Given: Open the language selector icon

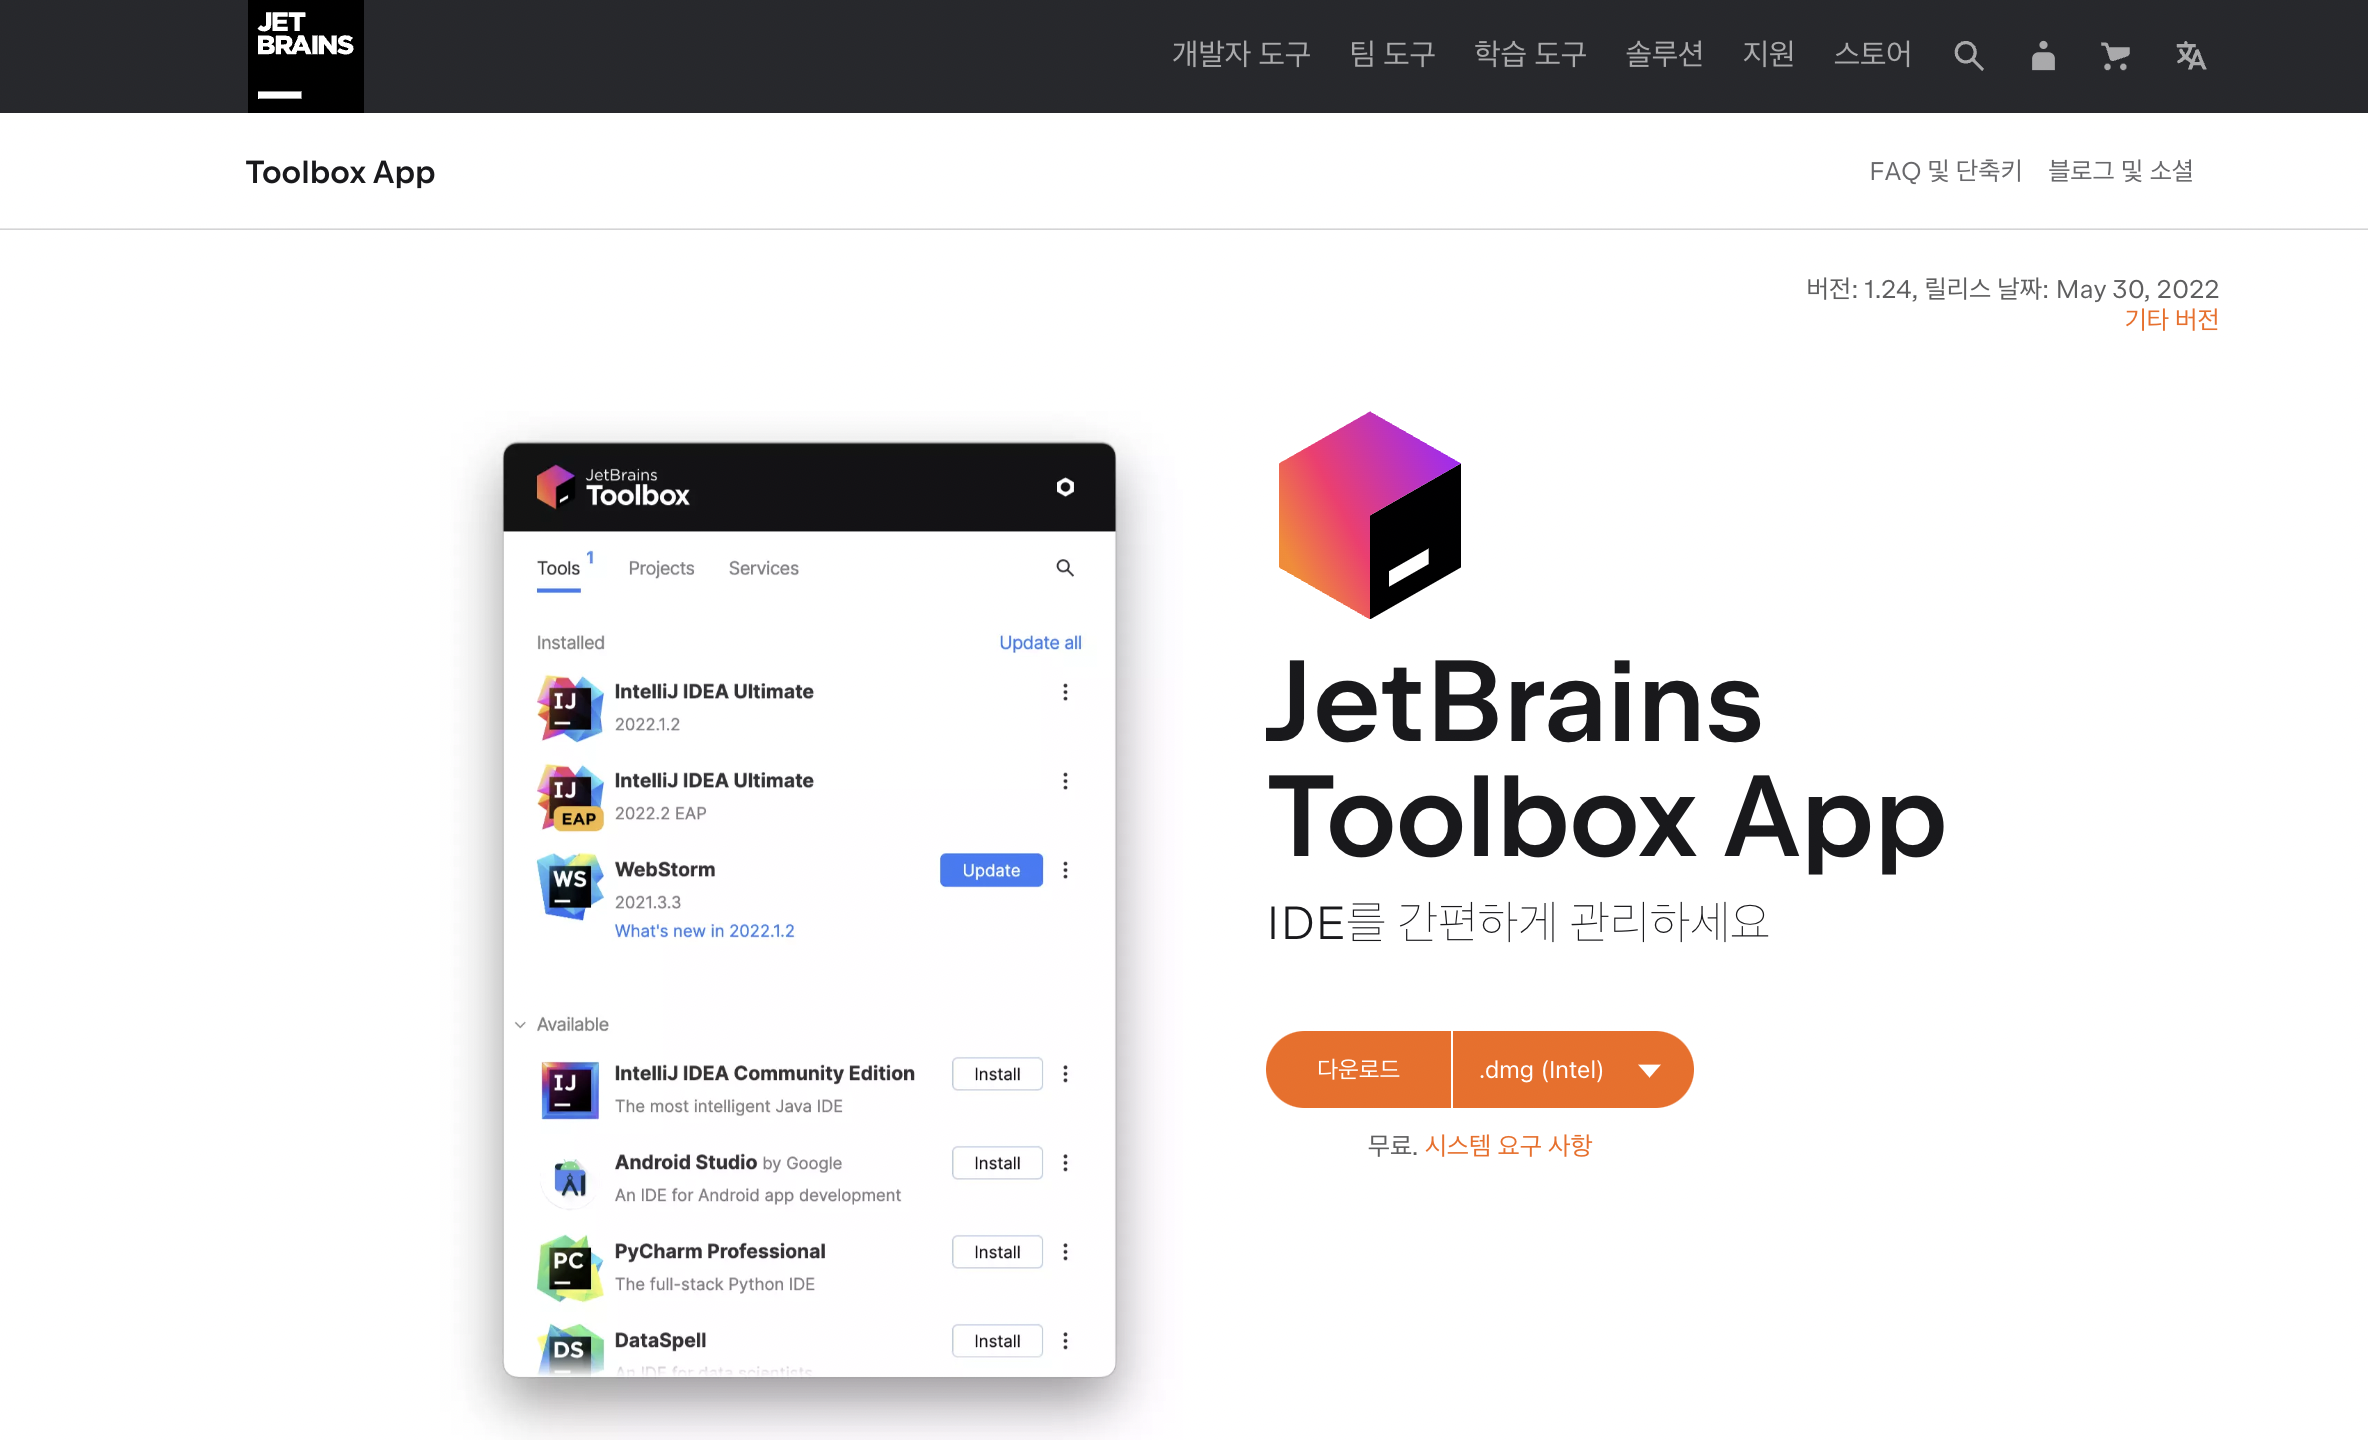Looking at the screenshot, I should click(2190, 56).
